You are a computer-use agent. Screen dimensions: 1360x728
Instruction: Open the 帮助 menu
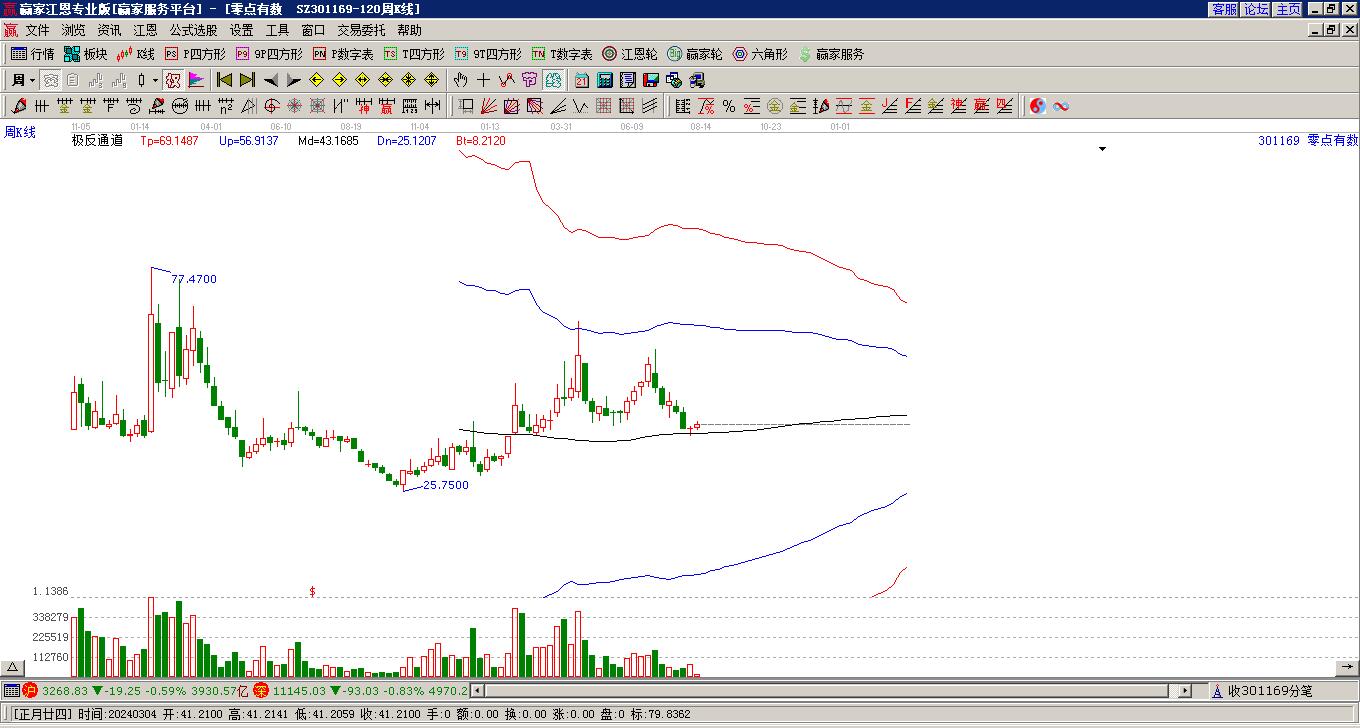coord(409,30)
